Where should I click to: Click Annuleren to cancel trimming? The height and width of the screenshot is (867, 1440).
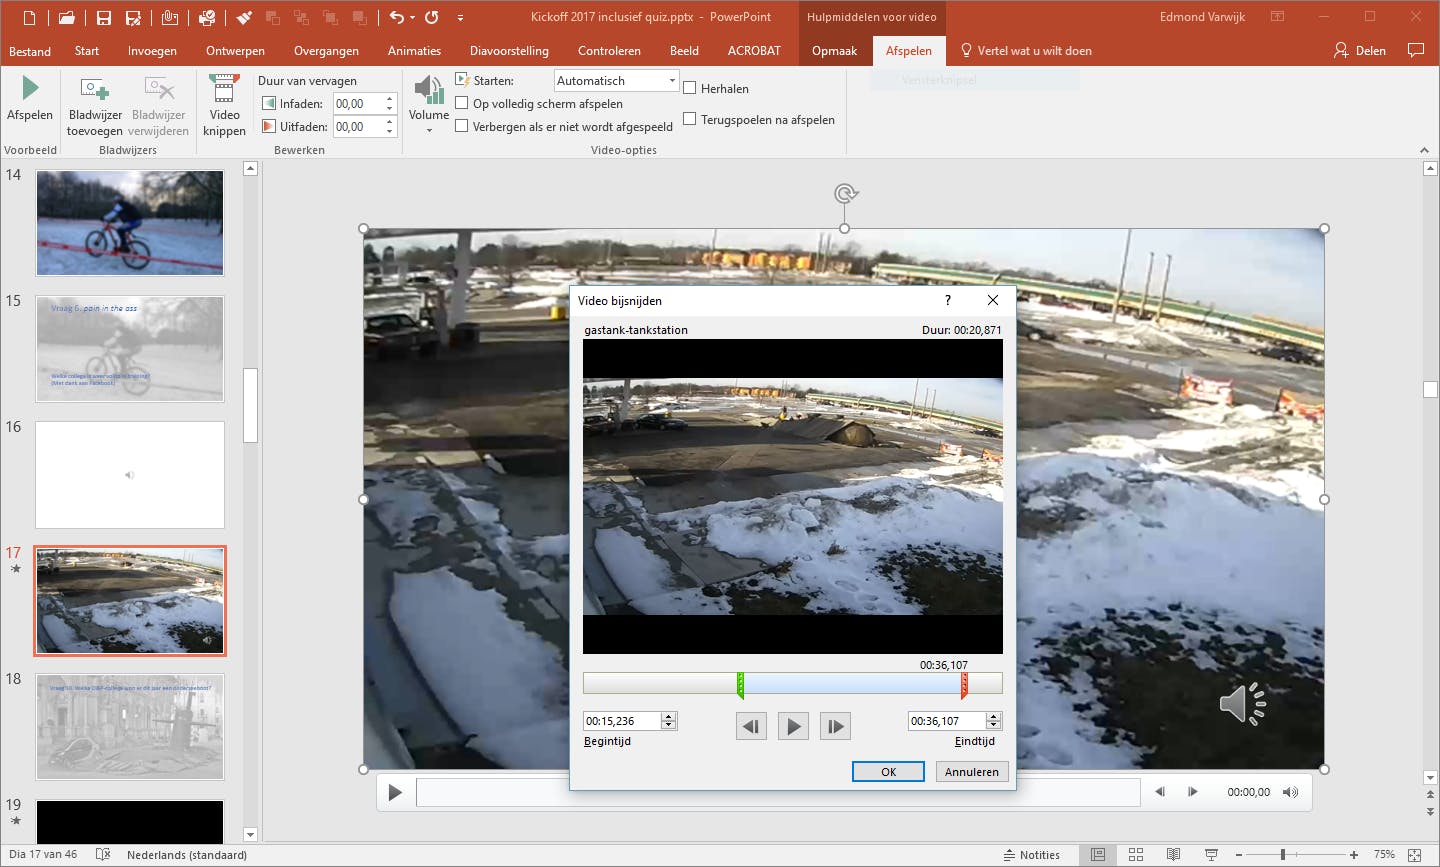tap(972, 771)
